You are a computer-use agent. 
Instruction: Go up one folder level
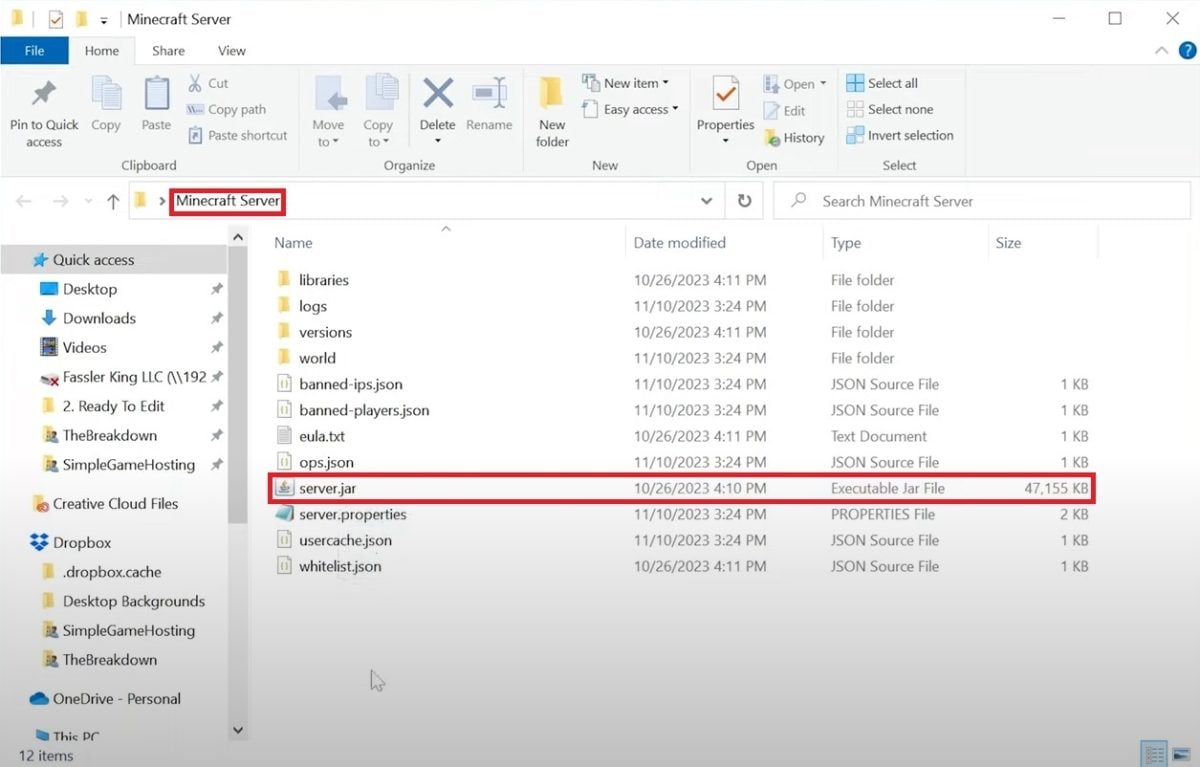pos(113,201)
